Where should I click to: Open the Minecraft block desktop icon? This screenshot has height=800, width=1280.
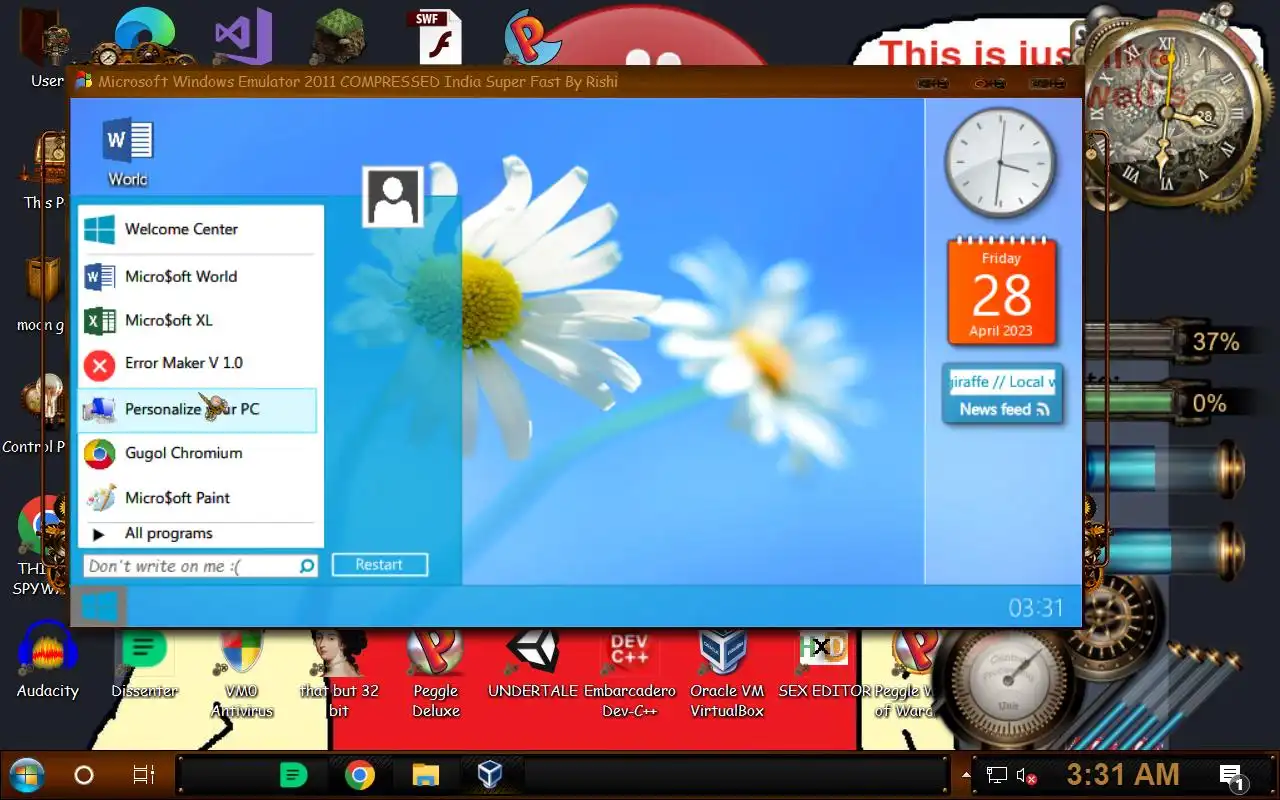[x=339, y=38]
